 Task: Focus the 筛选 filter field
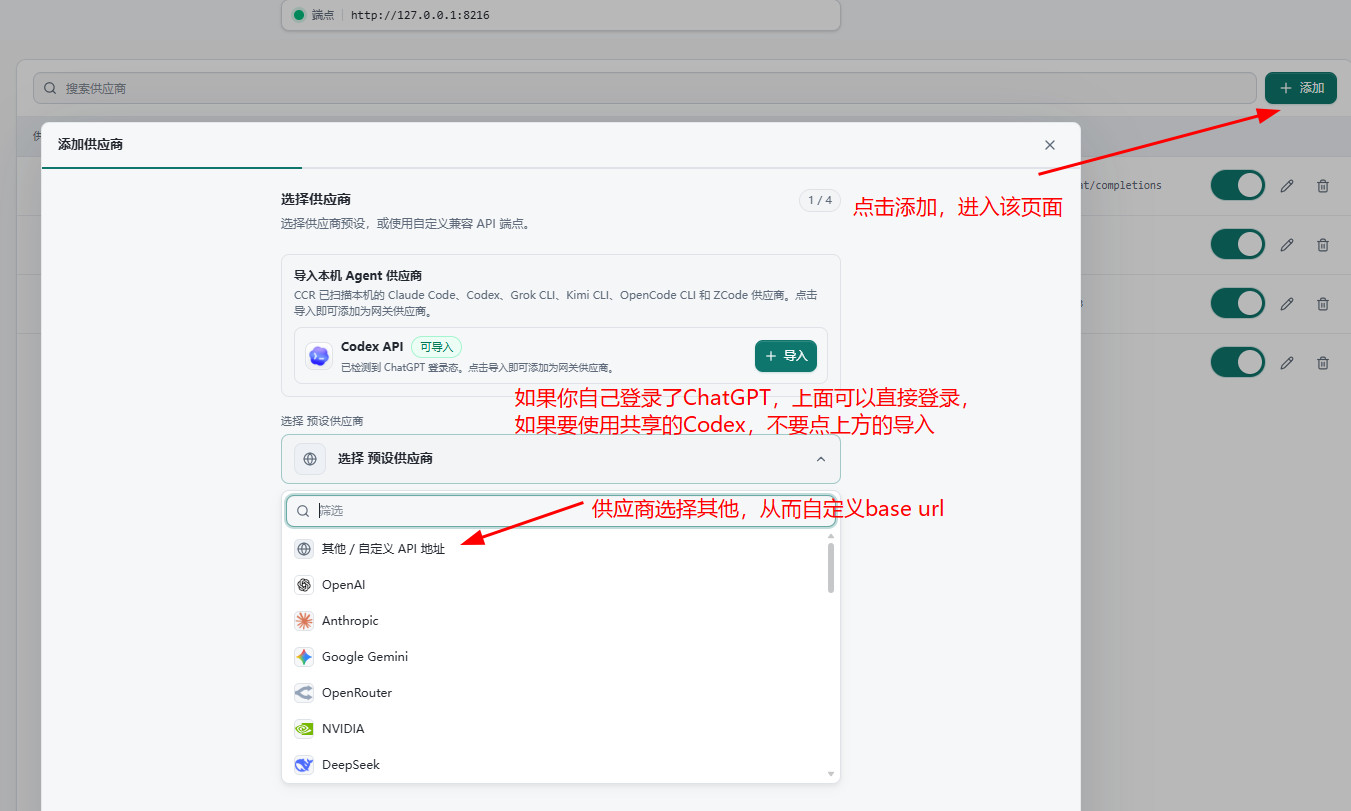[x=561, y=510]
